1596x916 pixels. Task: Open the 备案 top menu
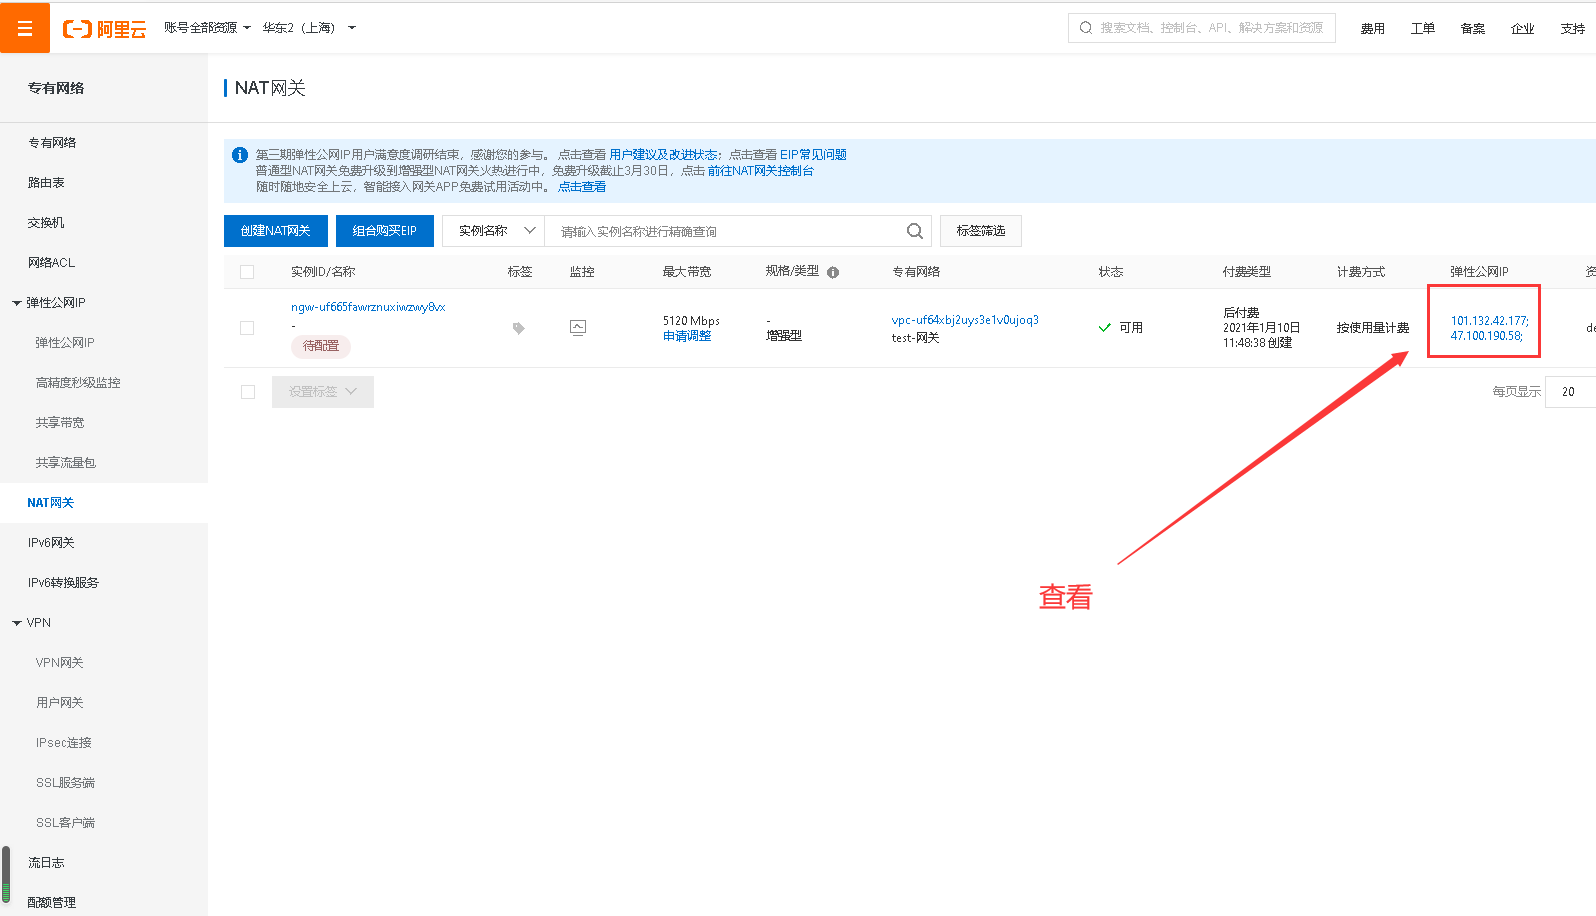coord(1472,29)
